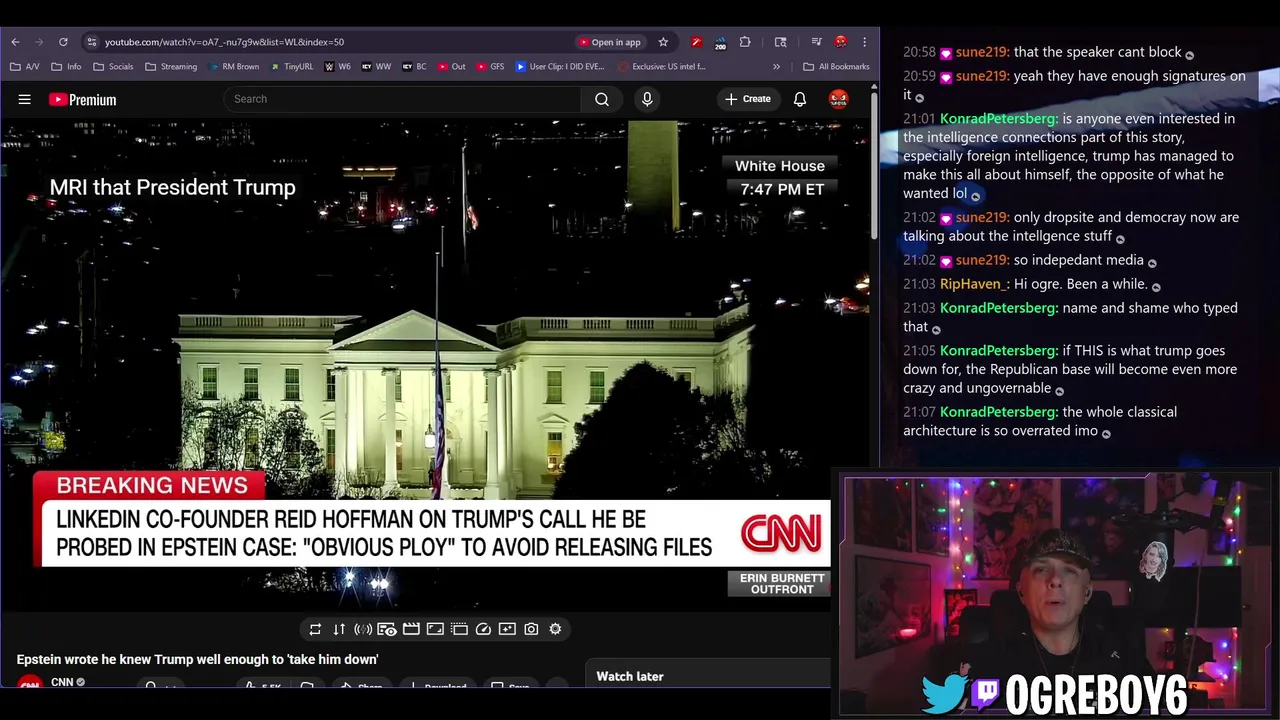Click the sparkle-frame icon in enhancer toolbar
This screenshot has width=1280, height=720.
[507, 629]
